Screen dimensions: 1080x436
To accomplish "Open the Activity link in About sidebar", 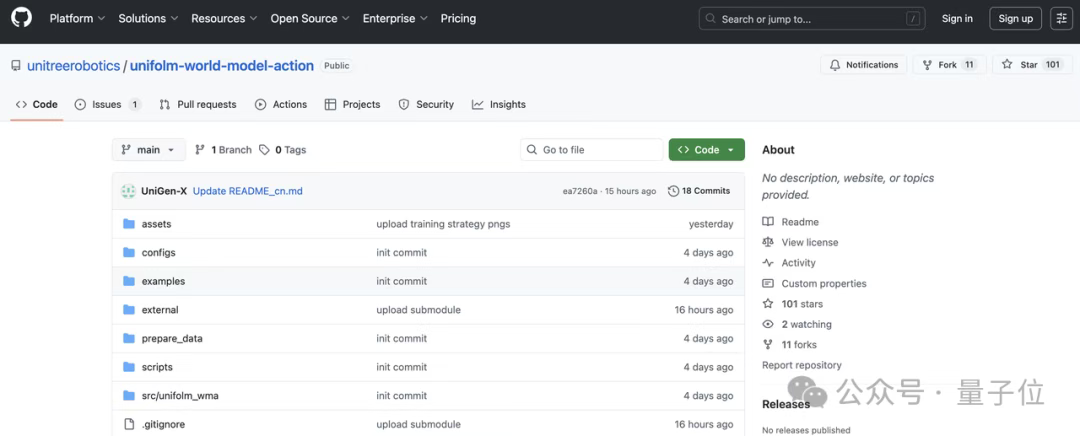I will (x=798, y=263).
